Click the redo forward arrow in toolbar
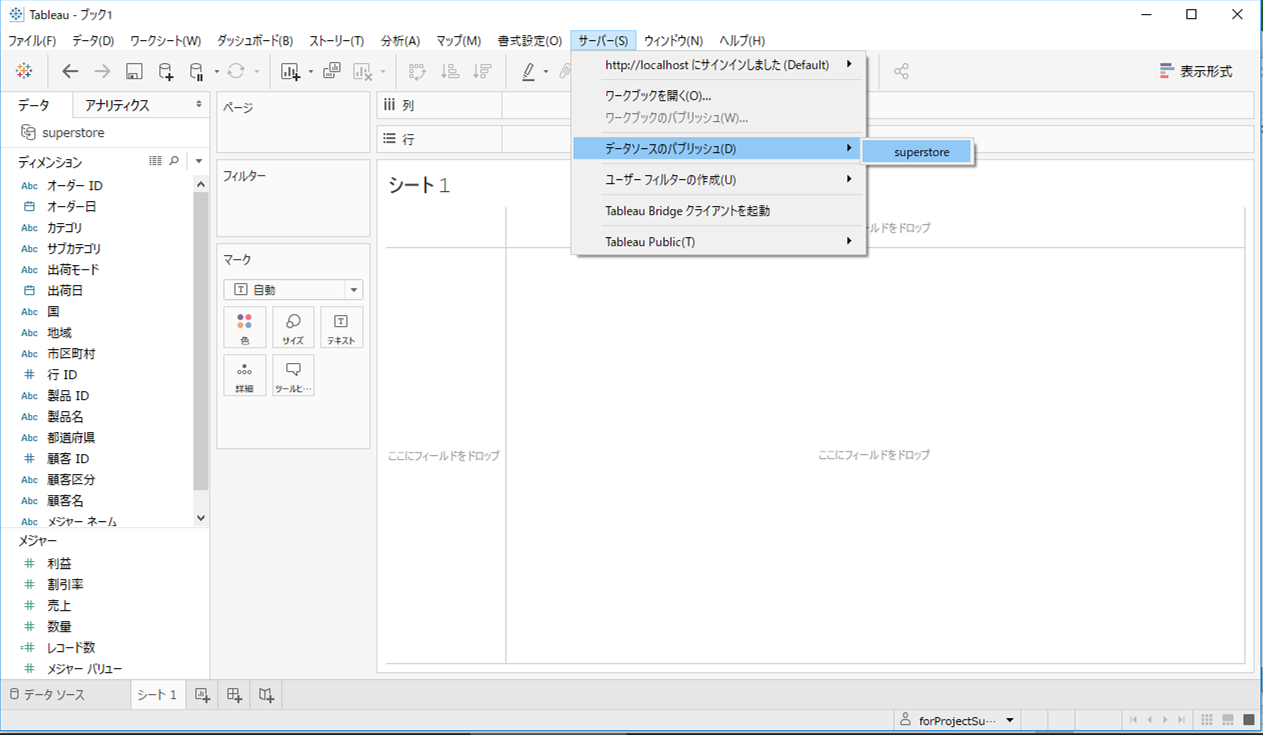1263x735 pixels. coord(102,71)
